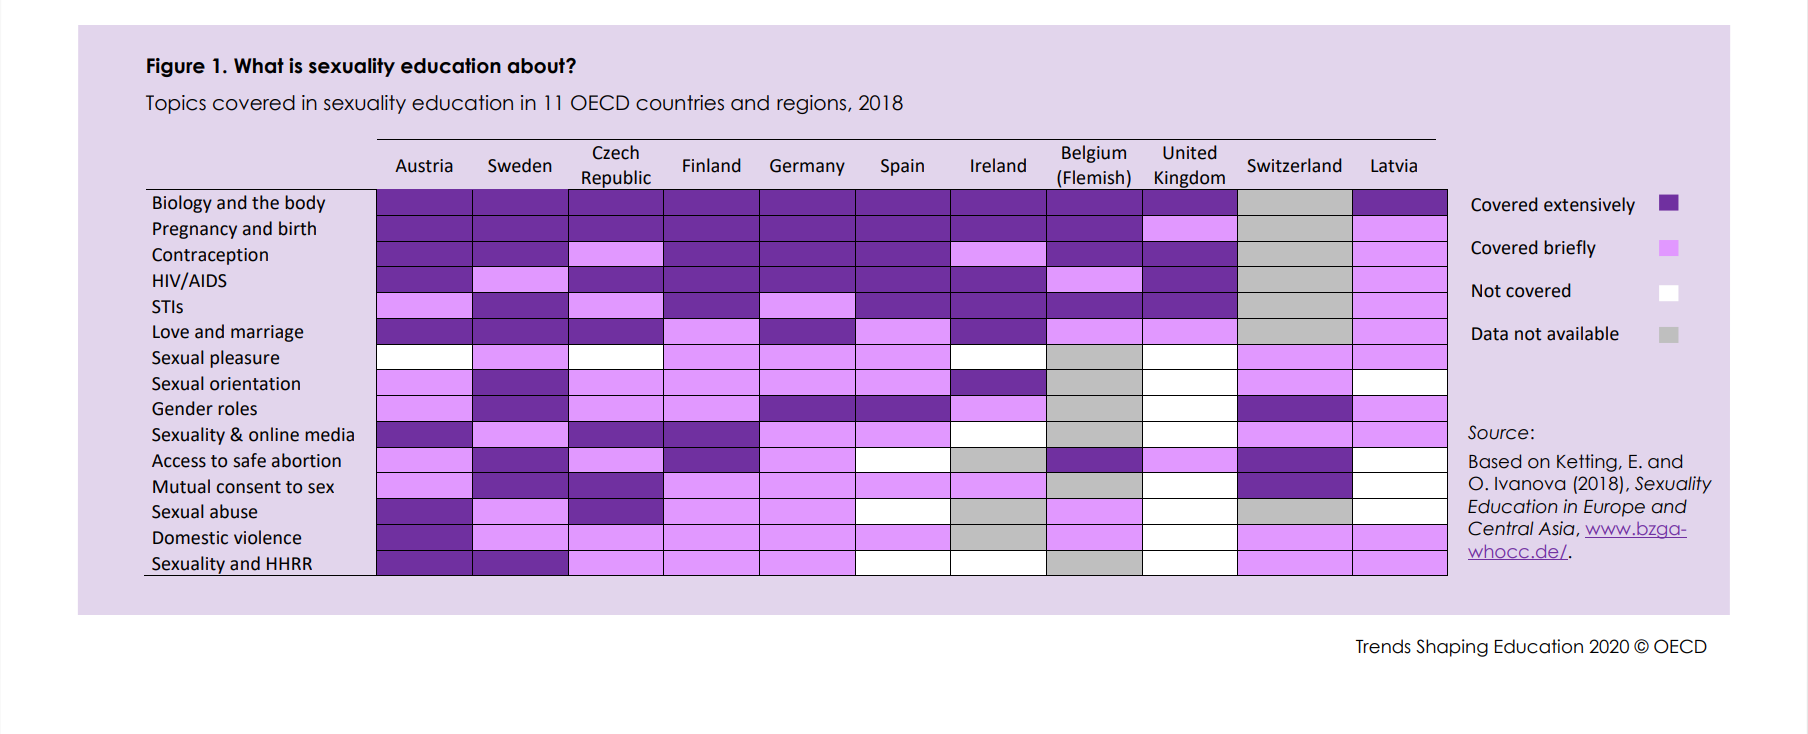Click the Switzerland column header
The image size is (1808, 734).
coord(1294,166)
